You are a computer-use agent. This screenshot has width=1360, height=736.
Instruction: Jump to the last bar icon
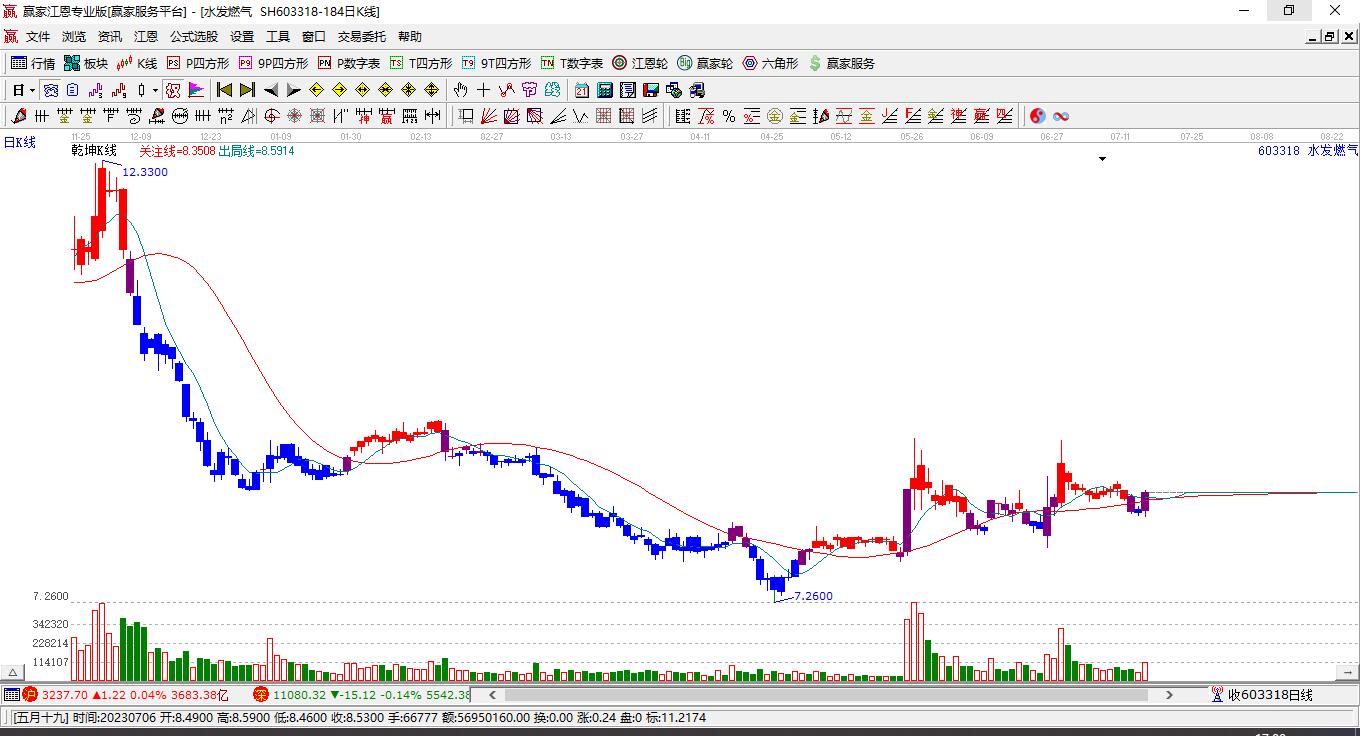point(247,90)
